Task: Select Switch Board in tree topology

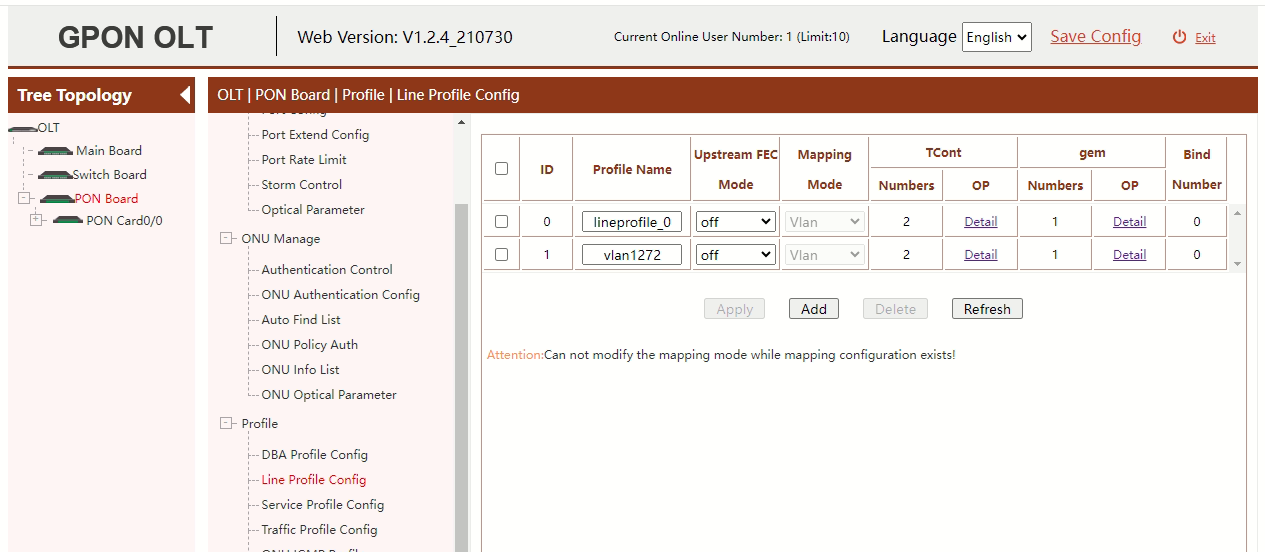Action: pos(110,175)
